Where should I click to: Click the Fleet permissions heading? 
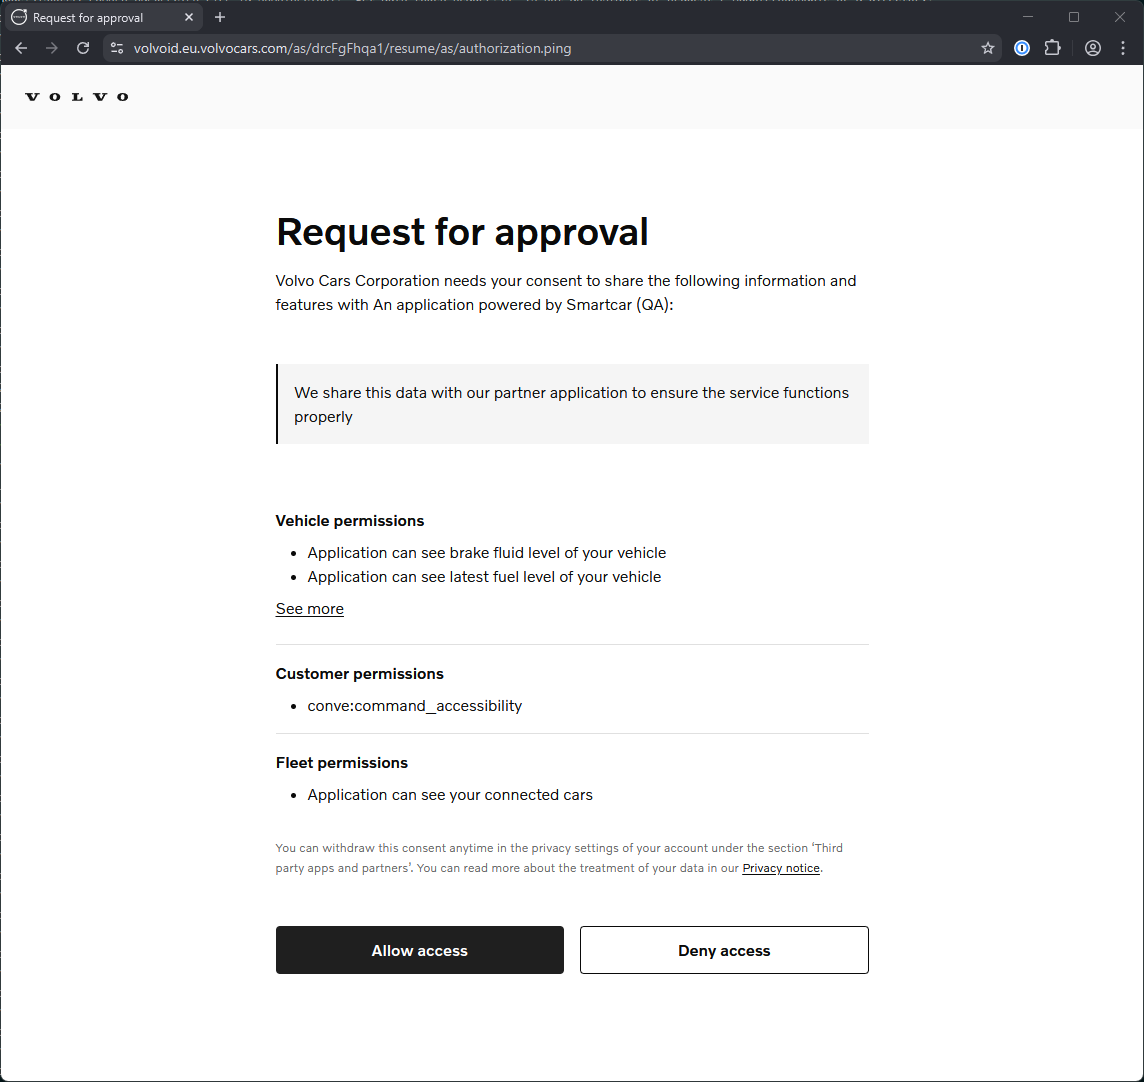coord(341,763)
